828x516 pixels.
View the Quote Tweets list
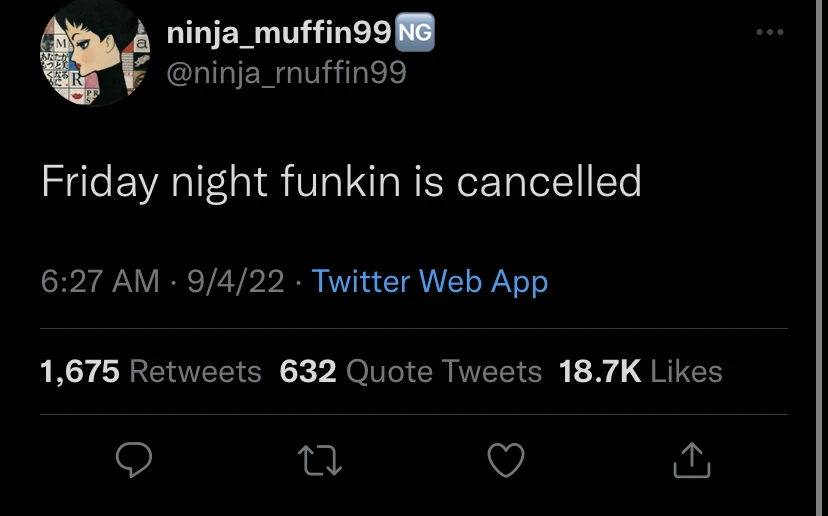(x=443, y=372)
